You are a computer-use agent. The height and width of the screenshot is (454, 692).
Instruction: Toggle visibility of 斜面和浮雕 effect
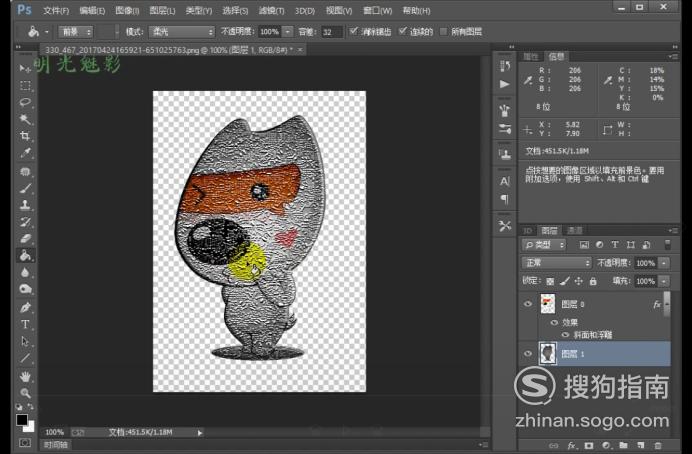565,335
